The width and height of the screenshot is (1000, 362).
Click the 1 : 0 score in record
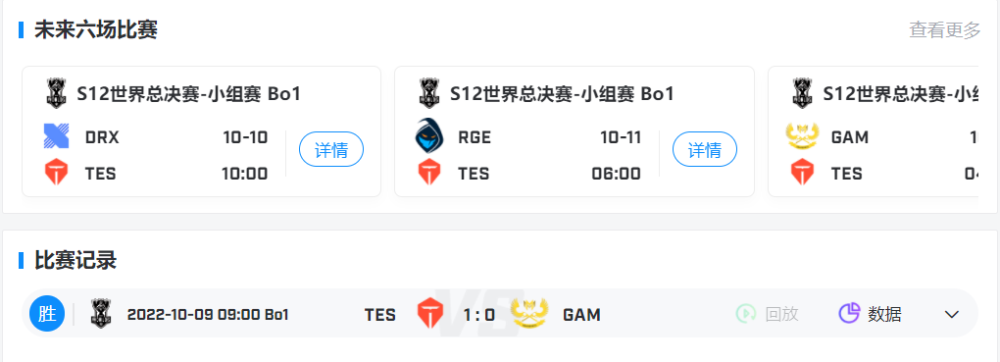coord(478,315)
